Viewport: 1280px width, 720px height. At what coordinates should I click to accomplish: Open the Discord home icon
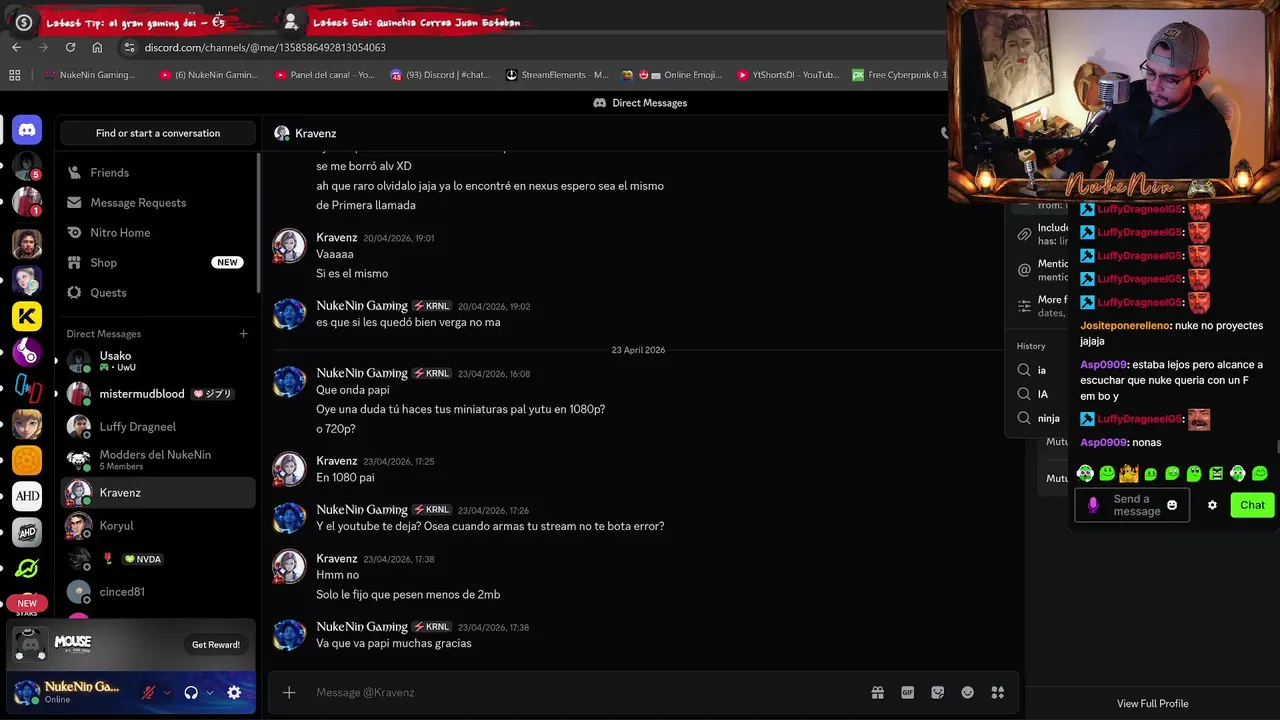[x=27, y=129]
